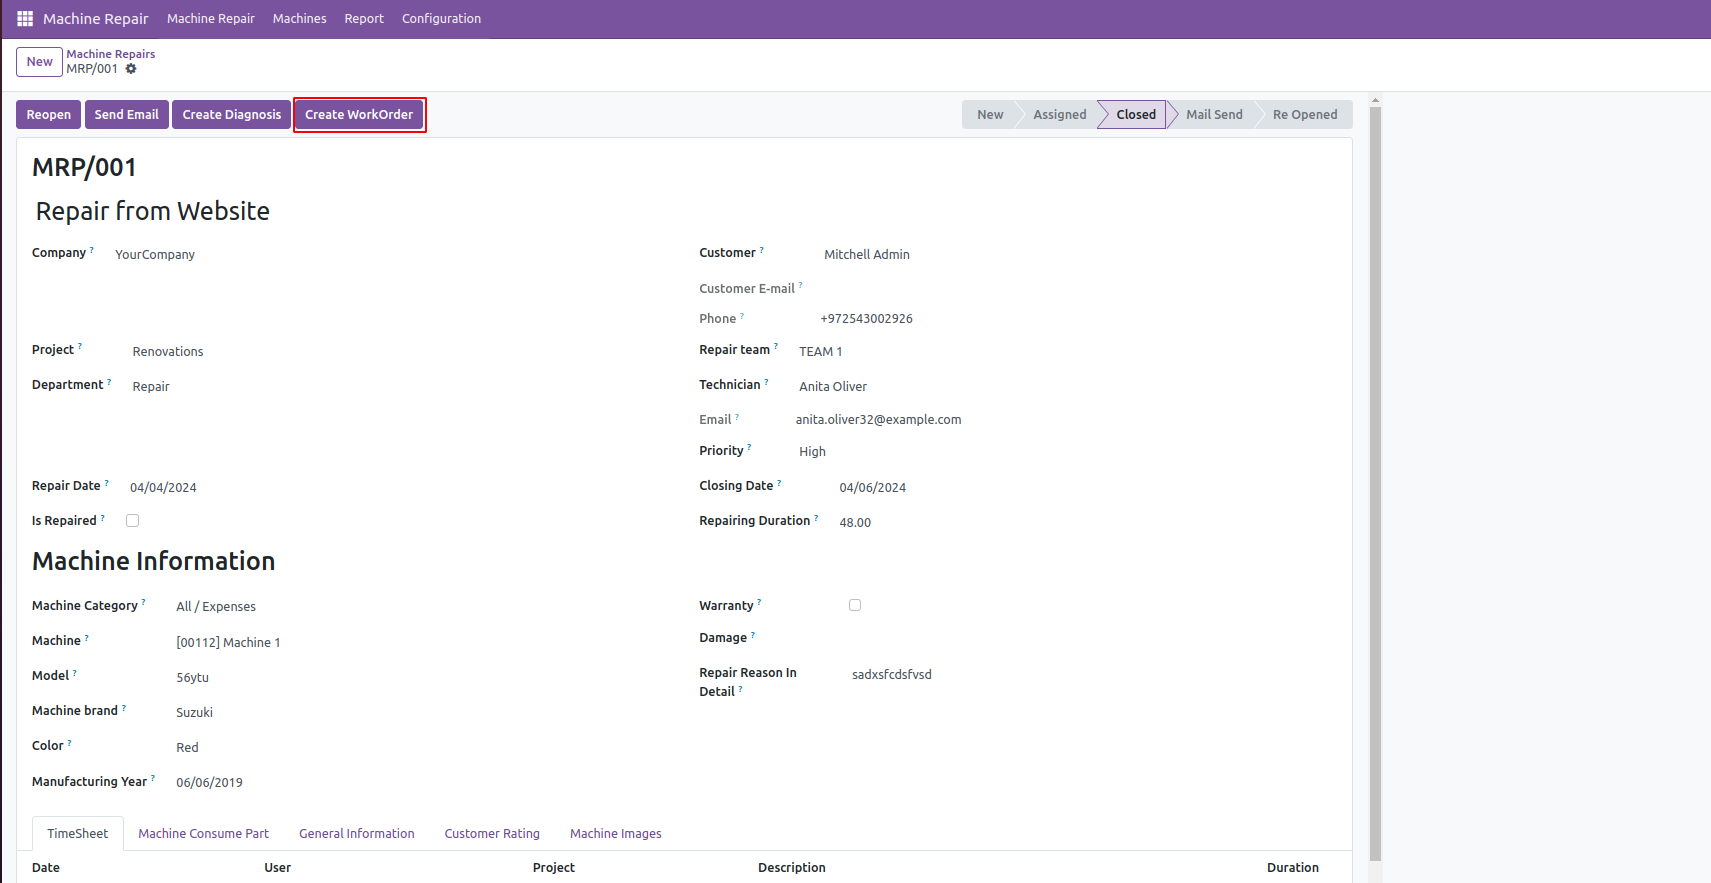1711x883 pixels.
Task: Open the General Information tab
Action: point(357,834)
